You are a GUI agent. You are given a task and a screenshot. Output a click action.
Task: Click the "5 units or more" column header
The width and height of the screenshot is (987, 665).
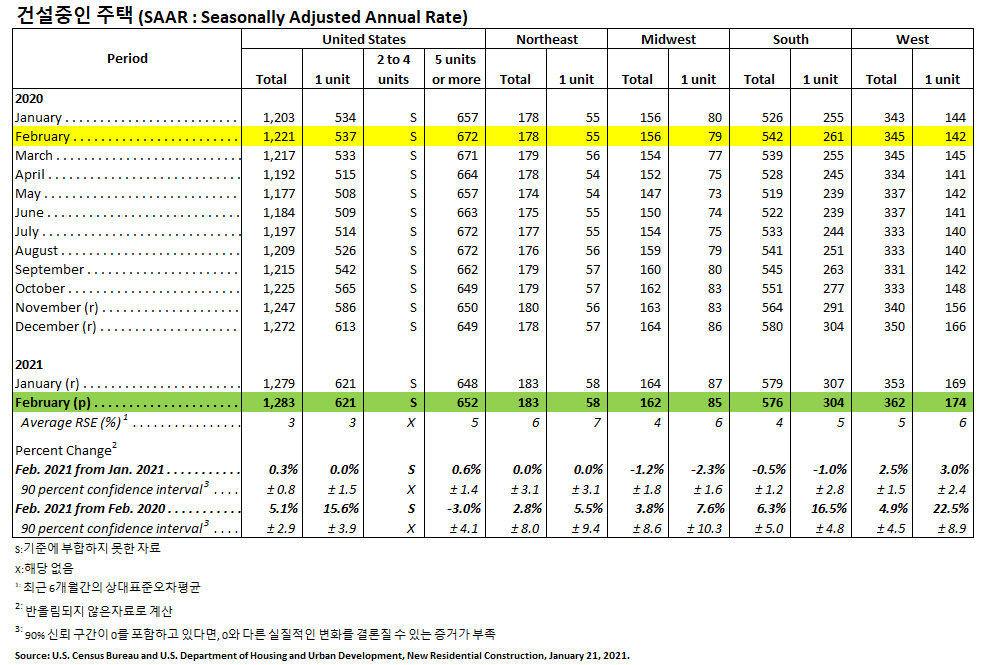[x=455, y=69]
